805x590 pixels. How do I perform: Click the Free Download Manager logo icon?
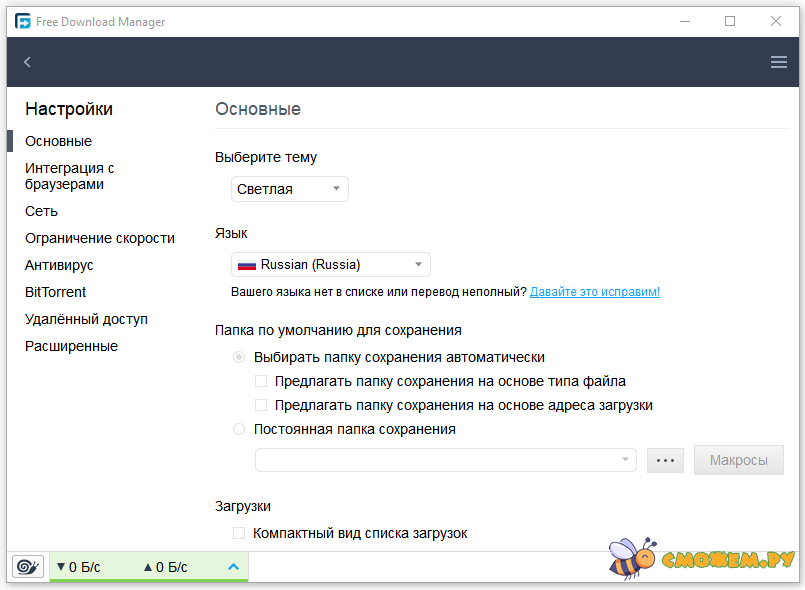point(22,21)
